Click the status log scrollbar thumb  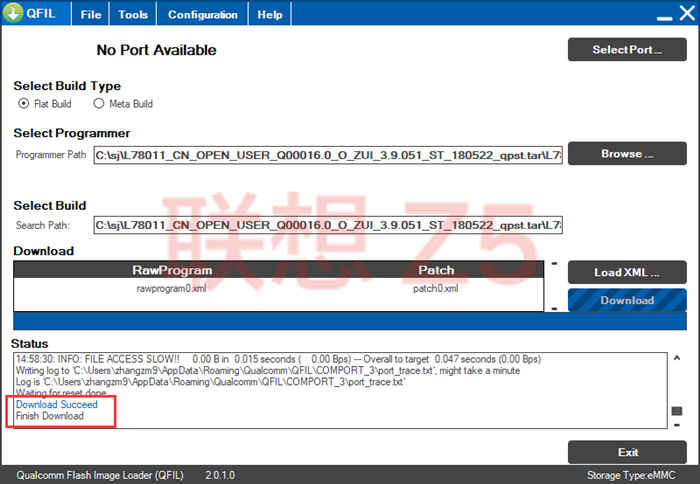(677, 411)
